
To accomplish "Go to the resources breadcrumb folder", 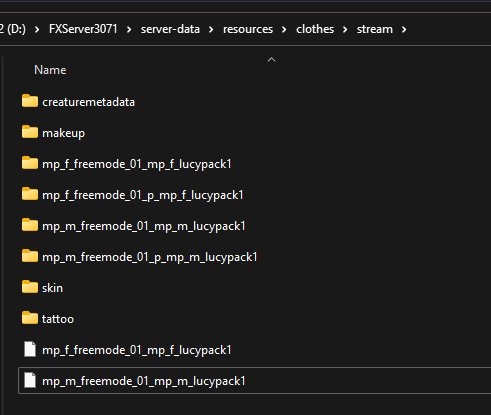I will (x=248, y=29).
